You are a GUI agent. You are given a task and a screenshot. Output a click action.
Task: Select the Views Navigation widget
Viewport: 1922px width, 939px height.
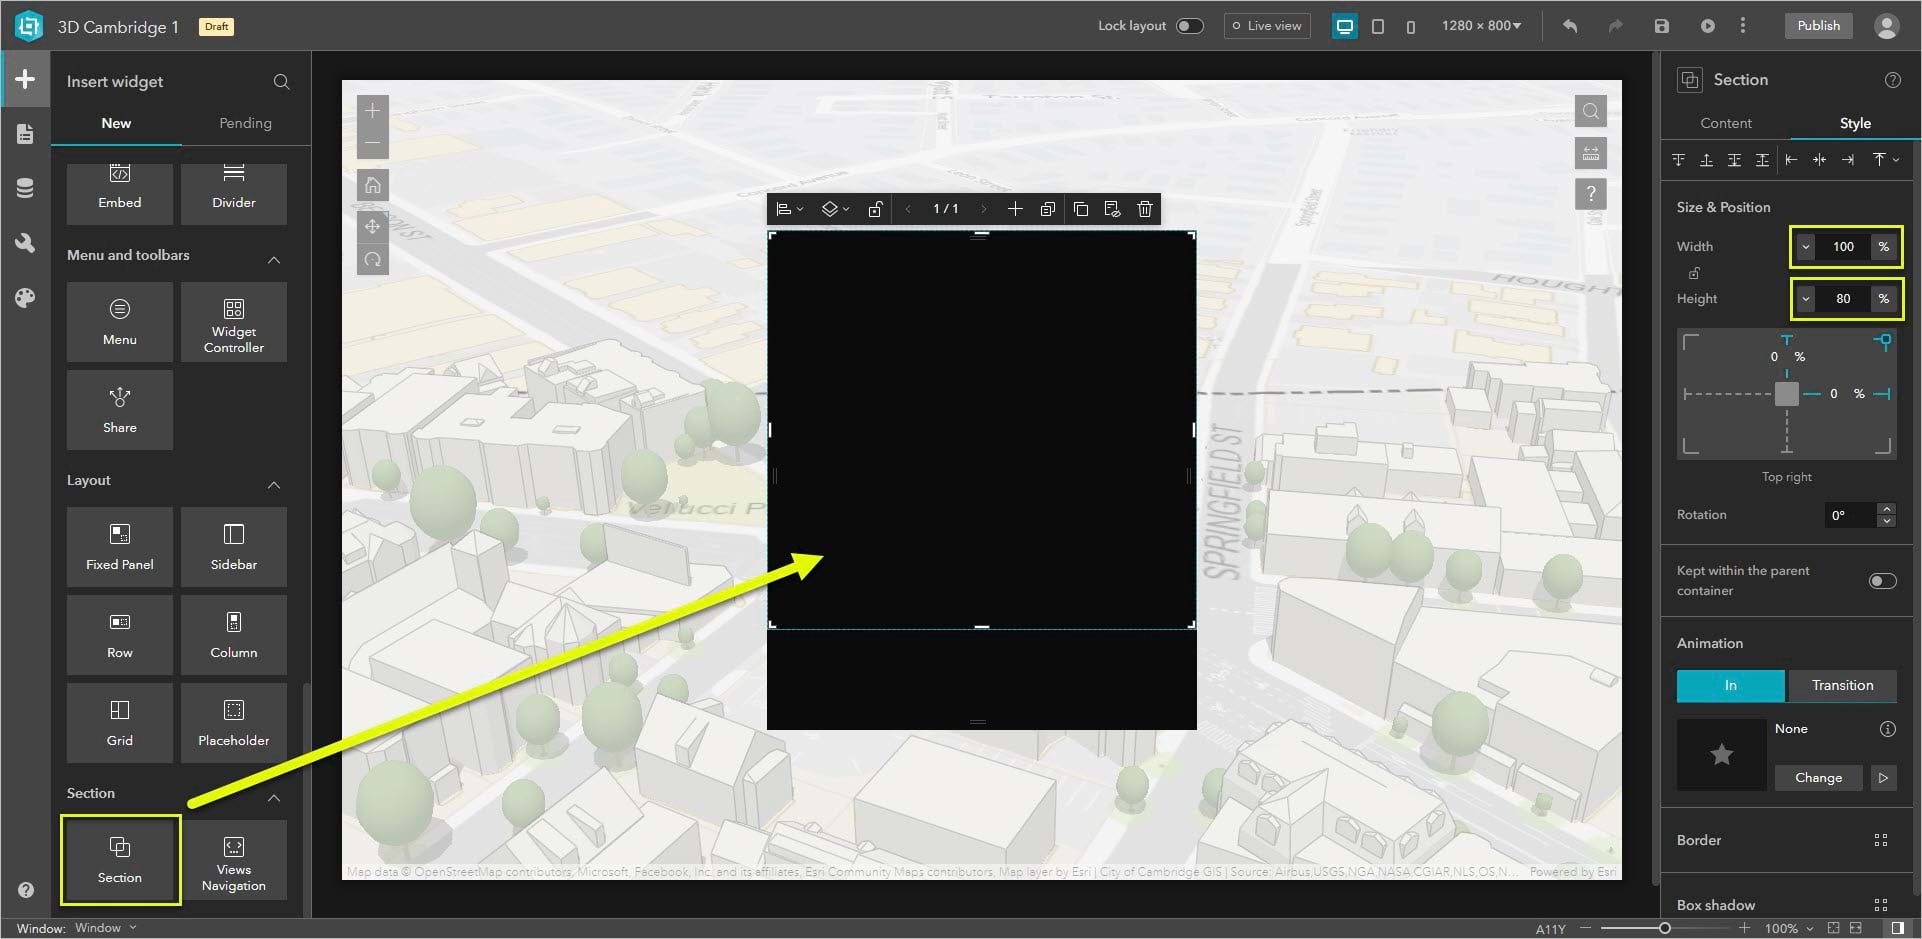click(233, 860)
